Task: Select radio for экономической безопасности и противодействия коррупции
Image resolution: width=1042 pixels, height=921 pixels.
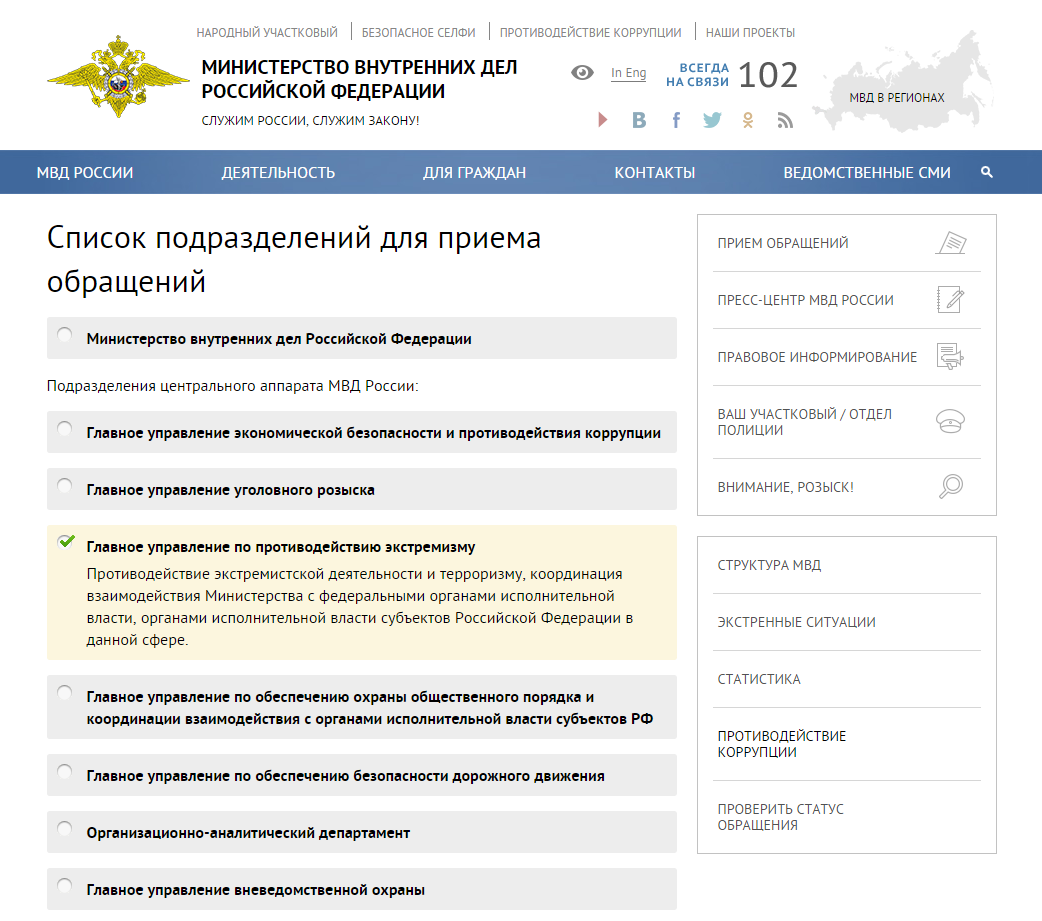Action: click(x=64, y=429)
